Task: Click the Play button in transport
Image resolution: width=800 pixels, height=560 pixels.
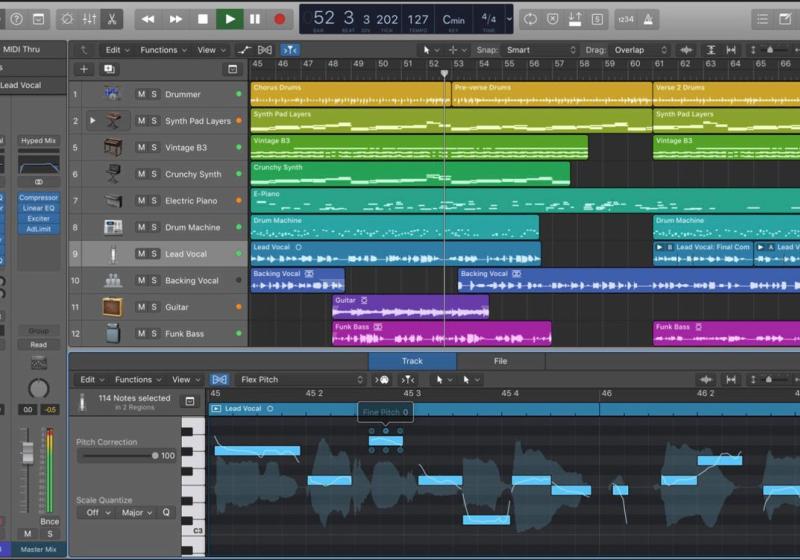Action: [x=230, y=18]
